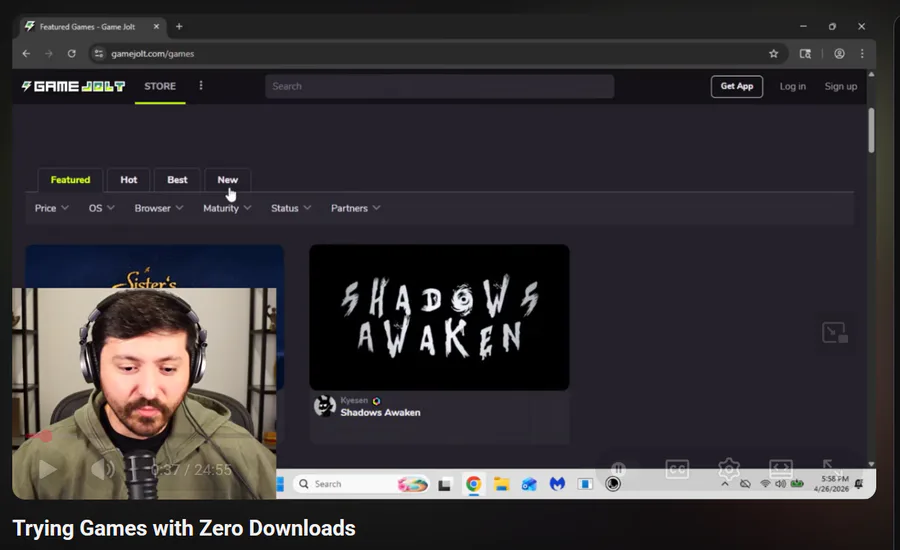Screen dimensions: 900x550
Task: Click the taskbar clock showing 5:58 PM
Action: [x=831, y=484]
